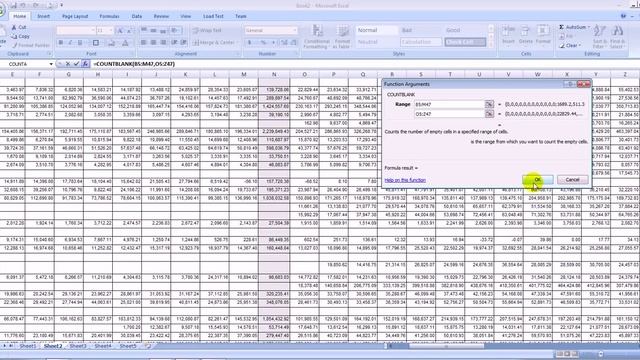
Task: Select the Normal cell style
Action: click(x=376, y=31)
